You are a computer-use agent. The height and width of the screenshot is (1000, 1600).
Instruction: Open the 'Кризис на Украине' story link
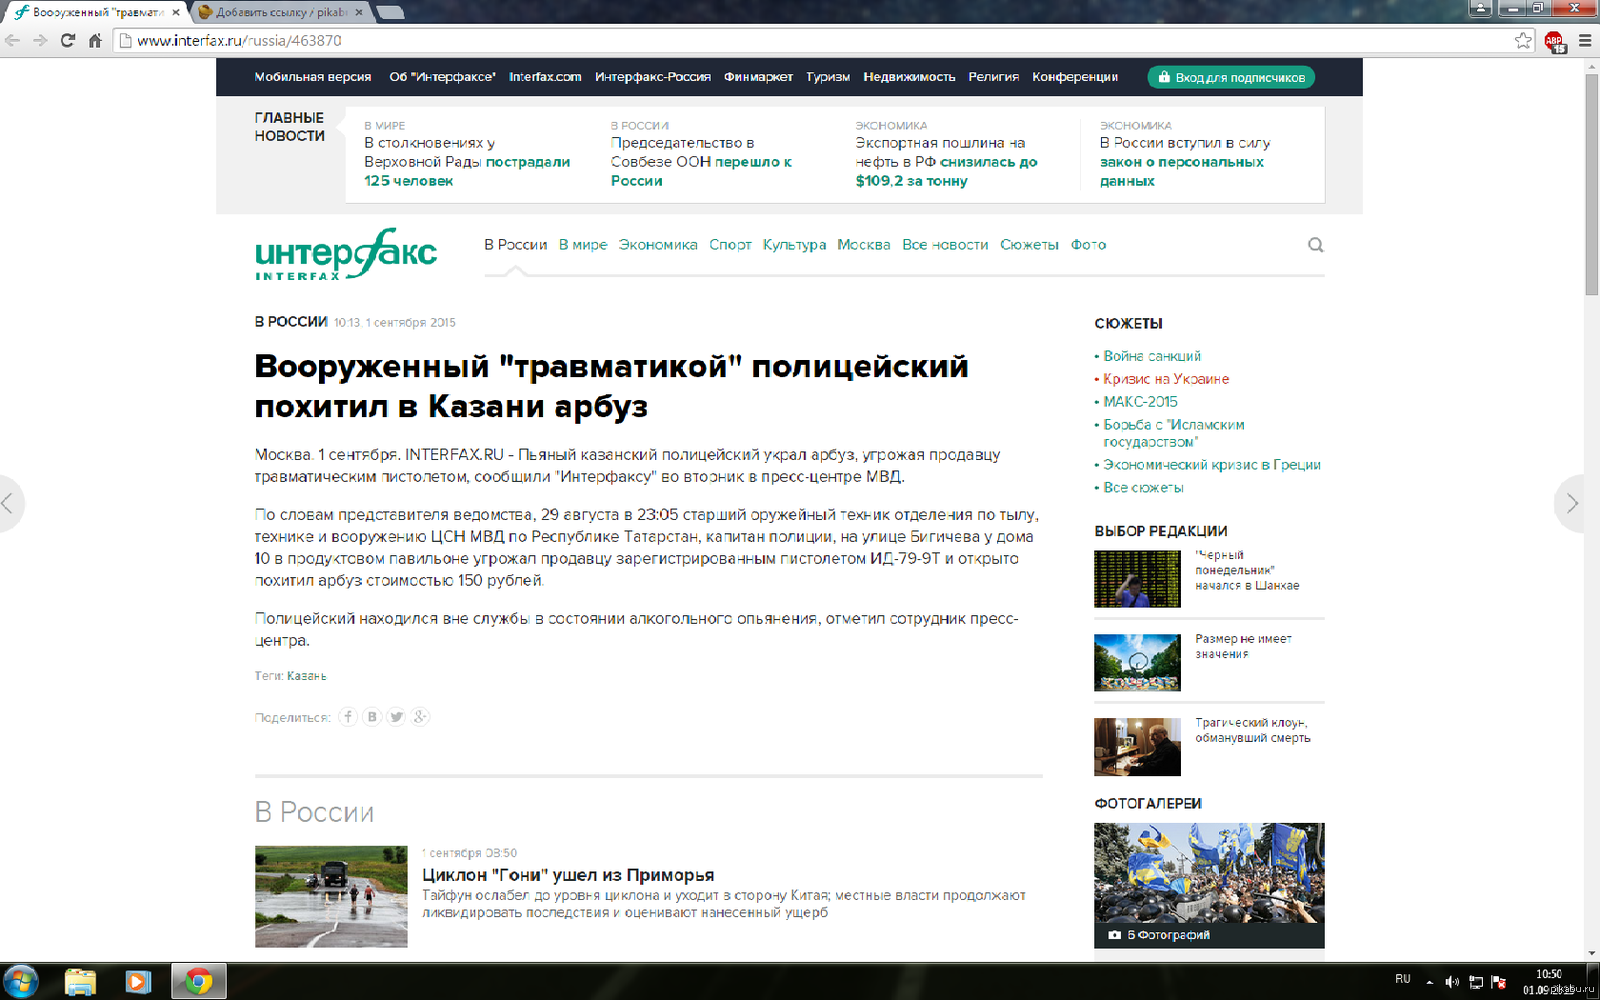(x=1166, y=379)
